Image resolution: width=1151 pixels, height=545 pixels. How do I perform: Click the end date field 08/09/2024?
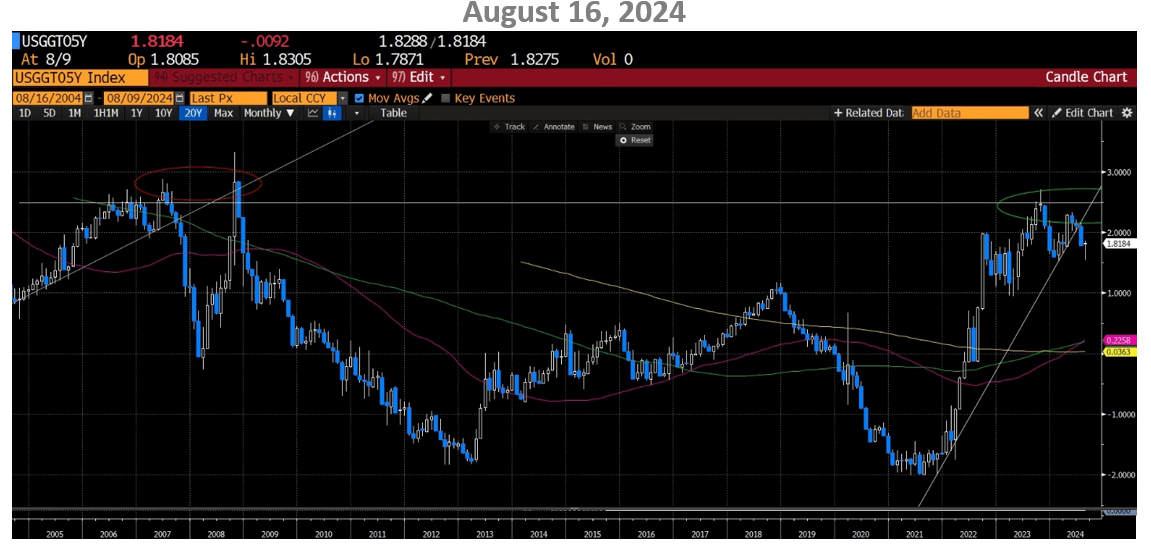coord(138,98)
